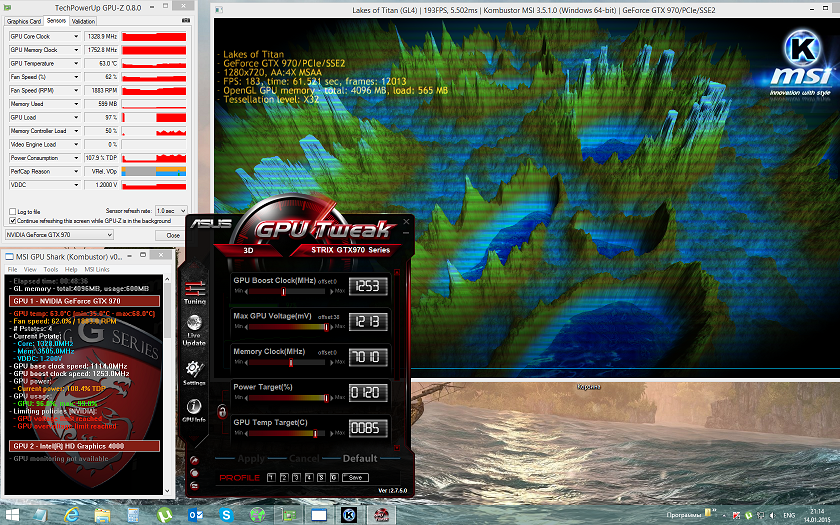Open GPU Tweak Settings gear
The image size is (840, 525).
point(194,371)
